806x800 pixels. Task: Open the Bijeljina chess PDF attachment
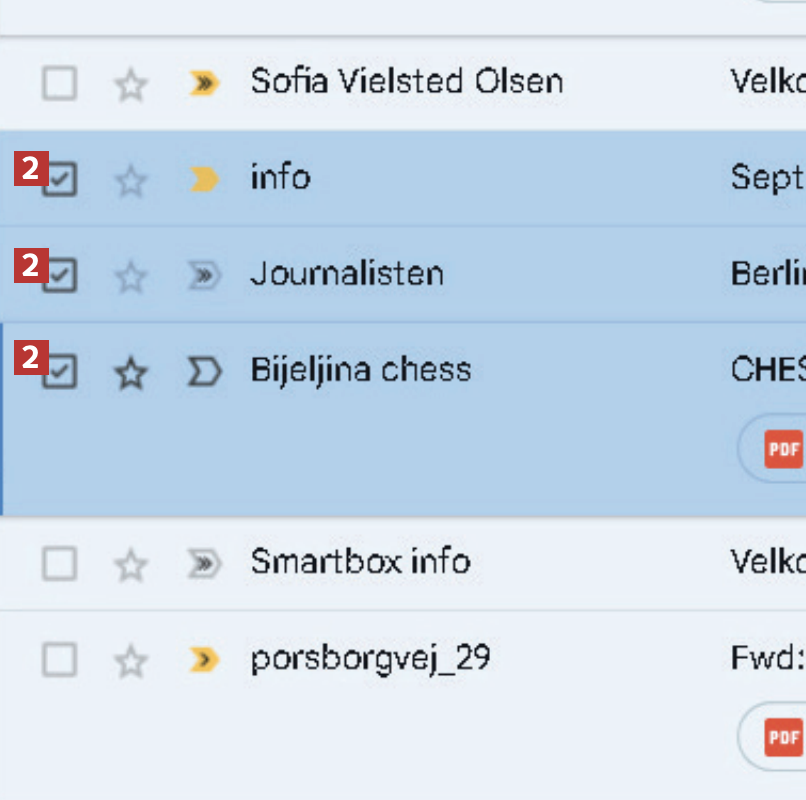[x=782, y=449]
